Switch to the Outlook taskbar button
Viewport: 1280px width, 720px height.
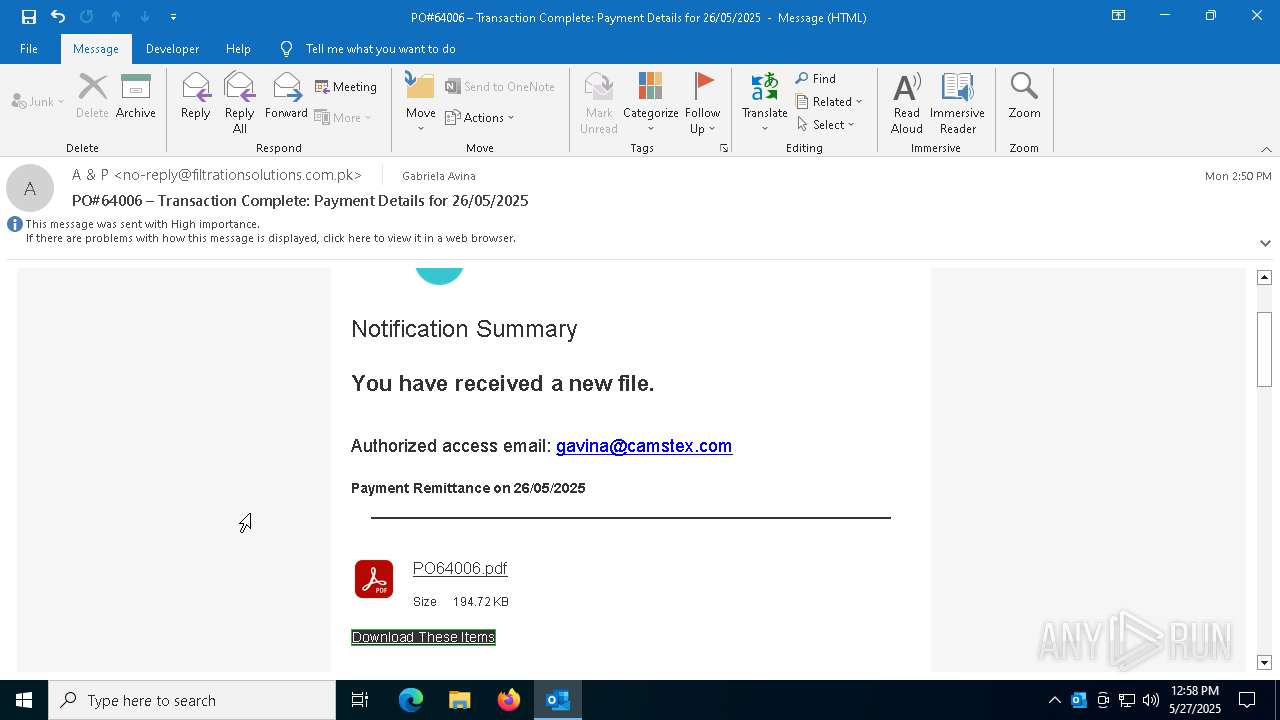pos(558,700)
